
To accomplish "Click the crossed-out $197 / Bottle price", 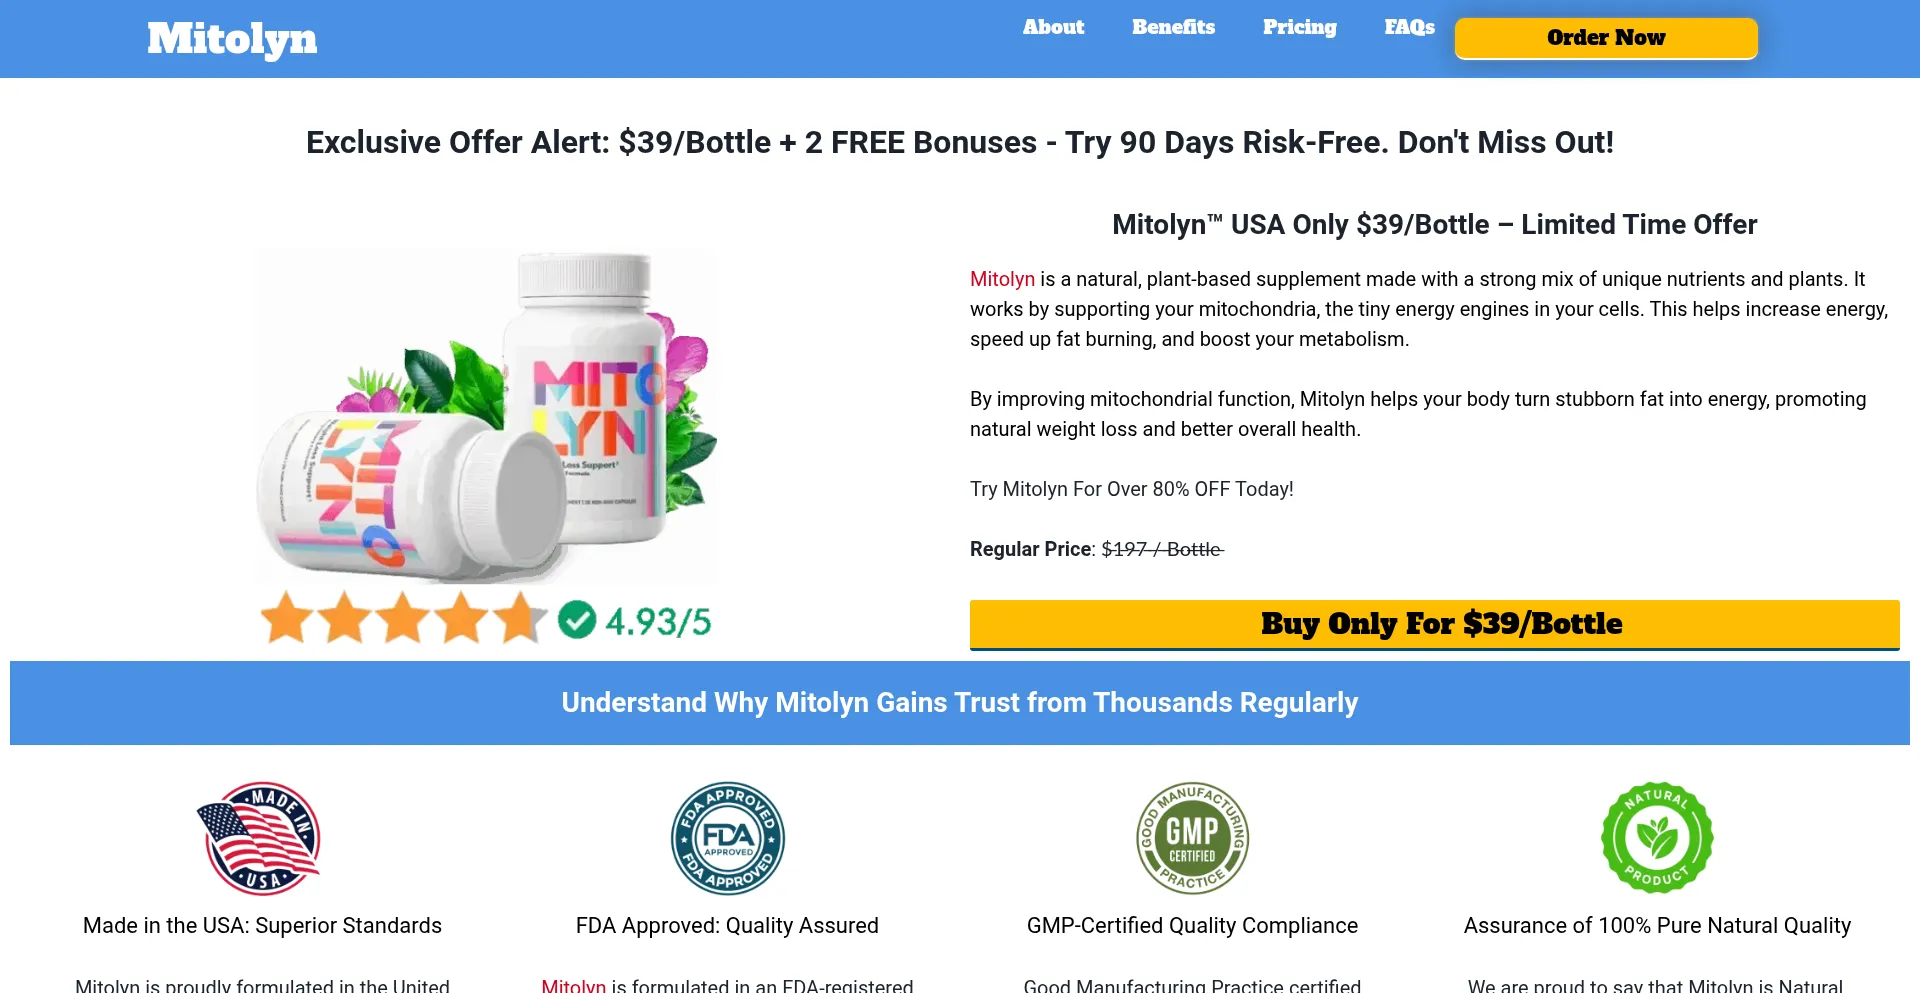I will point(1162,549).
